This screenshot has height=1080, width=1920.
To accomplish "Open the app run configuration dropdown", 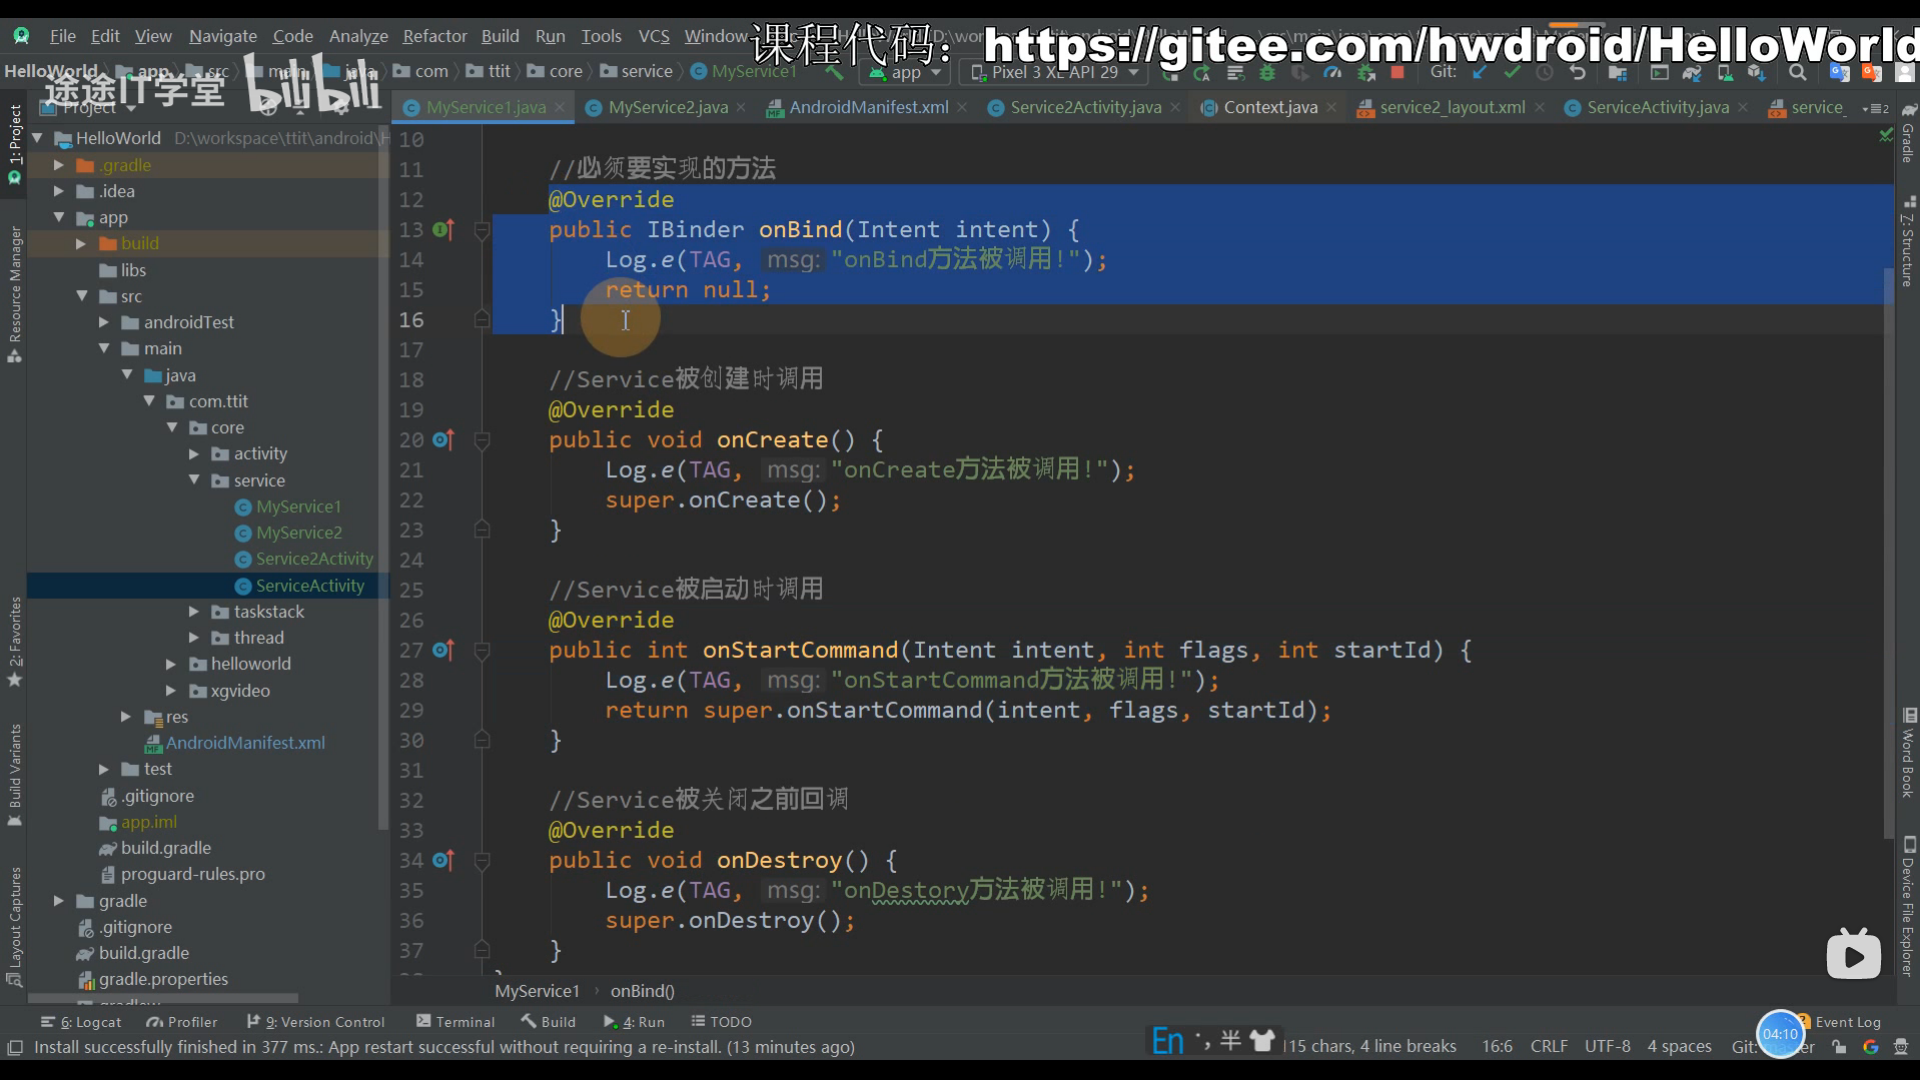I will click(905, 72).
